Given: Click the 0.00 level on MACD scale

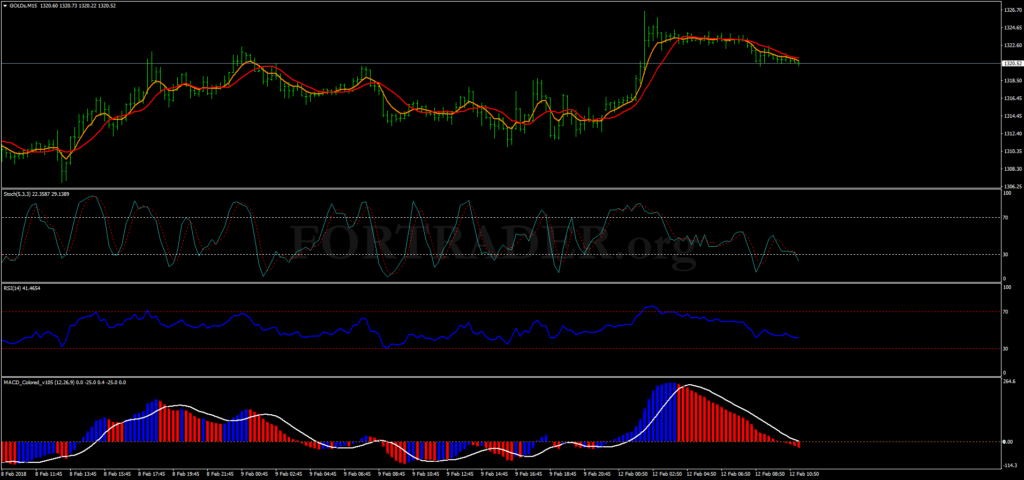Looking at the screenshot, I should click(x=1009, y=442).
